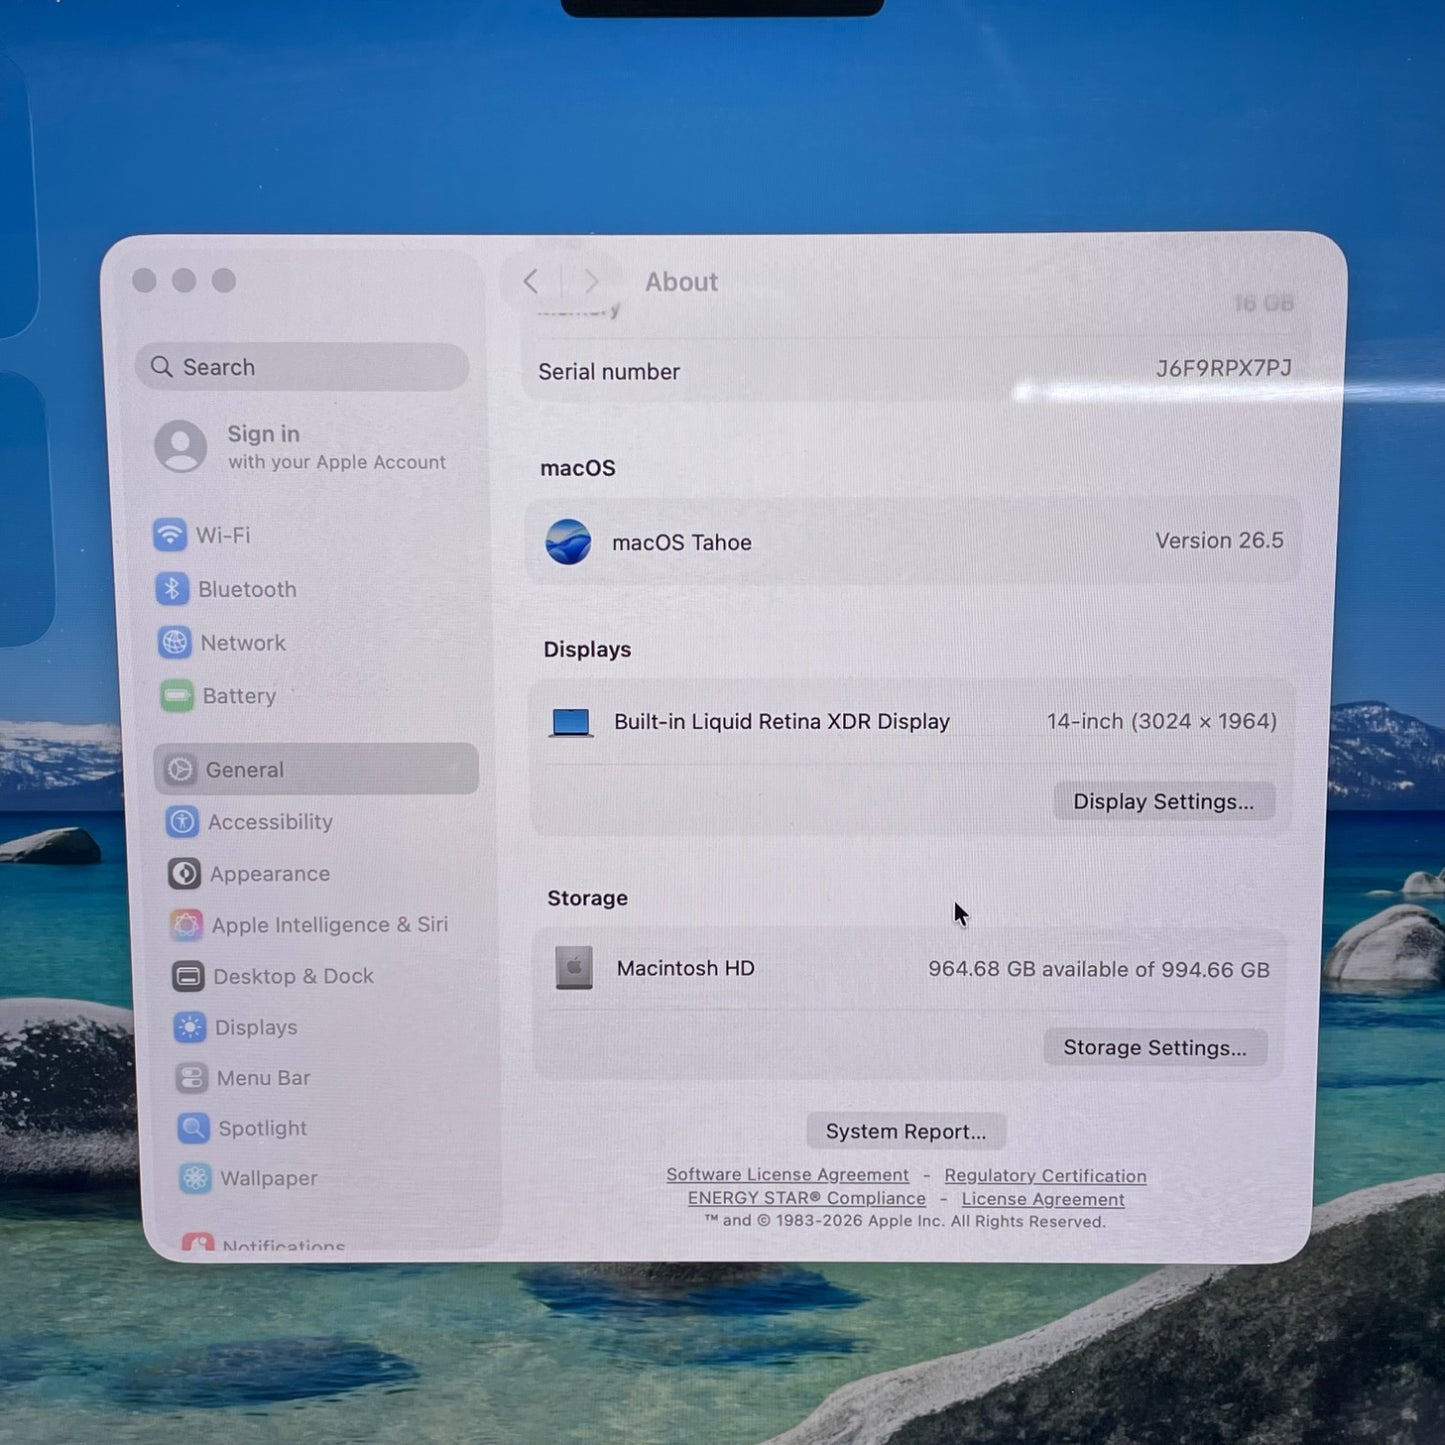Select the Accessibility sidebar label
1445x1445 pixels.
(x=270, y=822)
